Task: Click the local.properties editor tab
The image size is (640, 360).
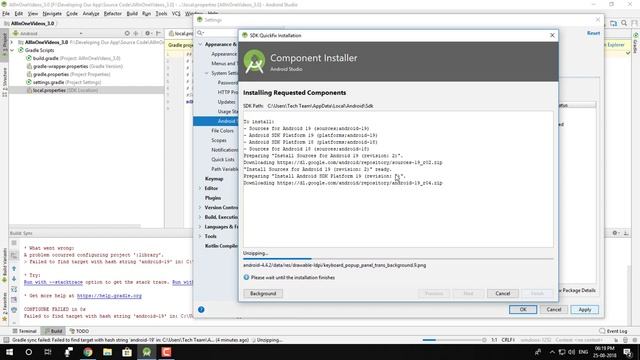Action: [180, 33]
